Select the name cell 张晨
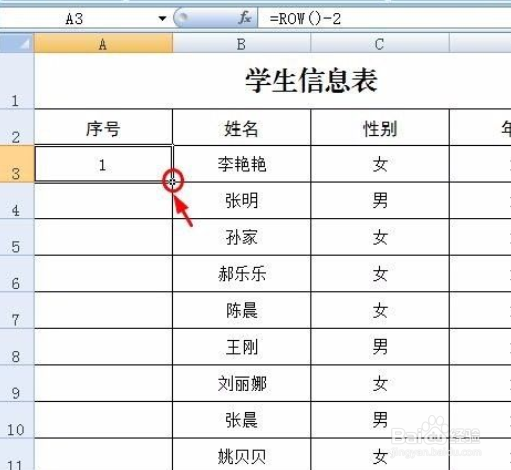Image resolution: width=511 pixels, height=470 pixels. pyautogui.click(x=242, y=420)
